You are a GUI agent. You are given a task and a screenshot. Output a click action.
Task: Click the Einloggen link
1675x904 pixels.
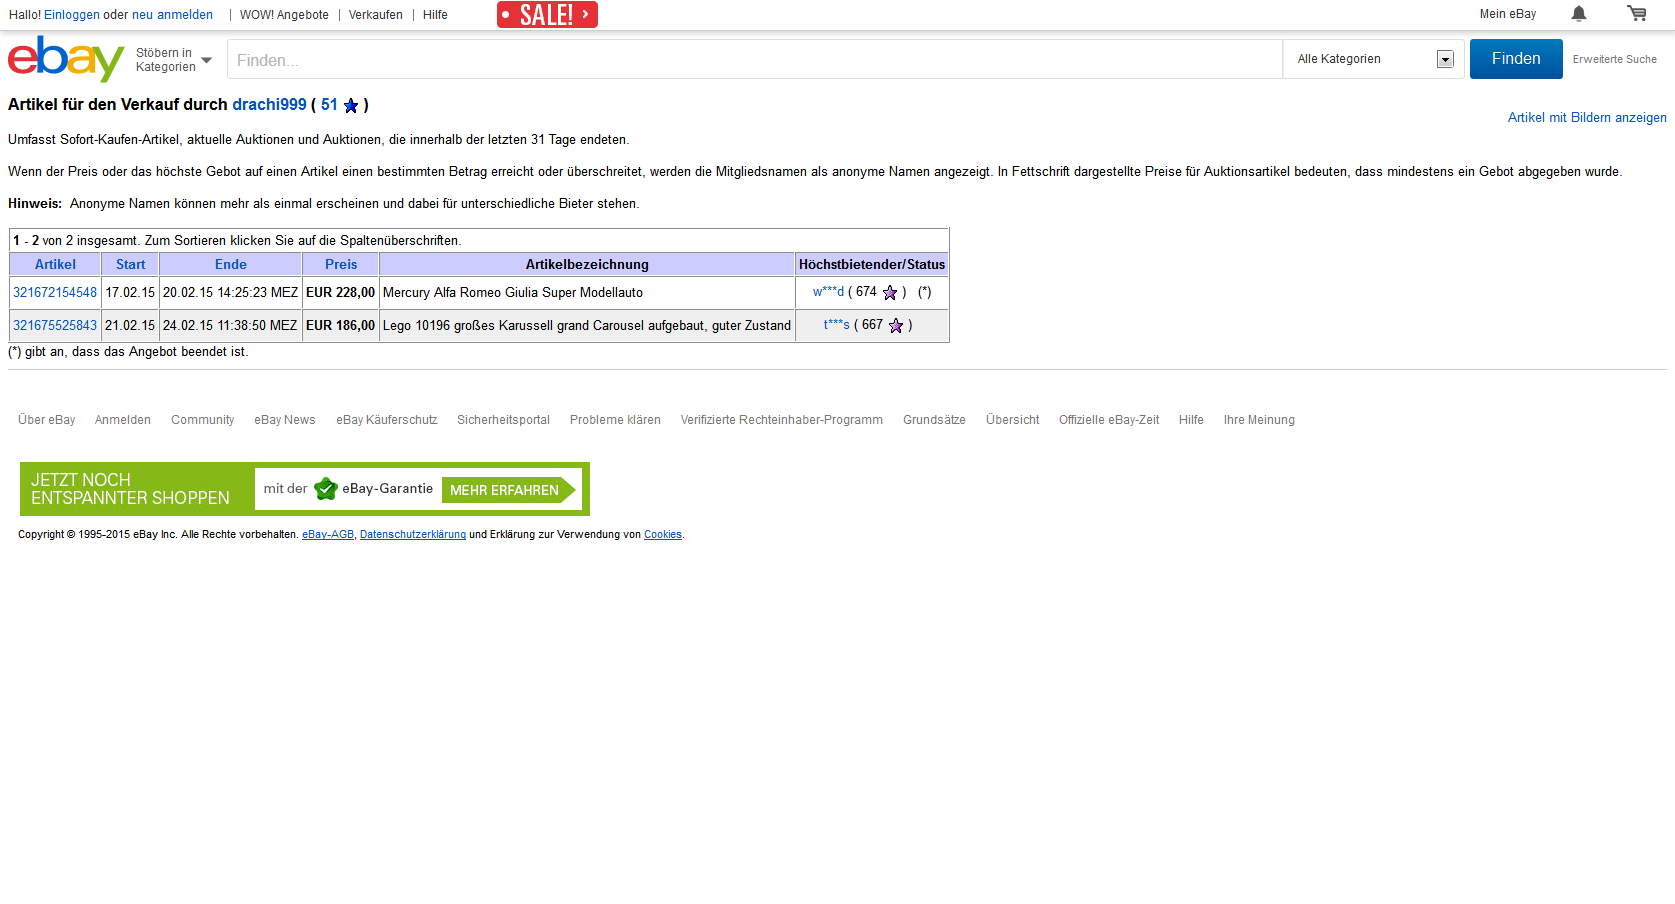tap(72, 15)
